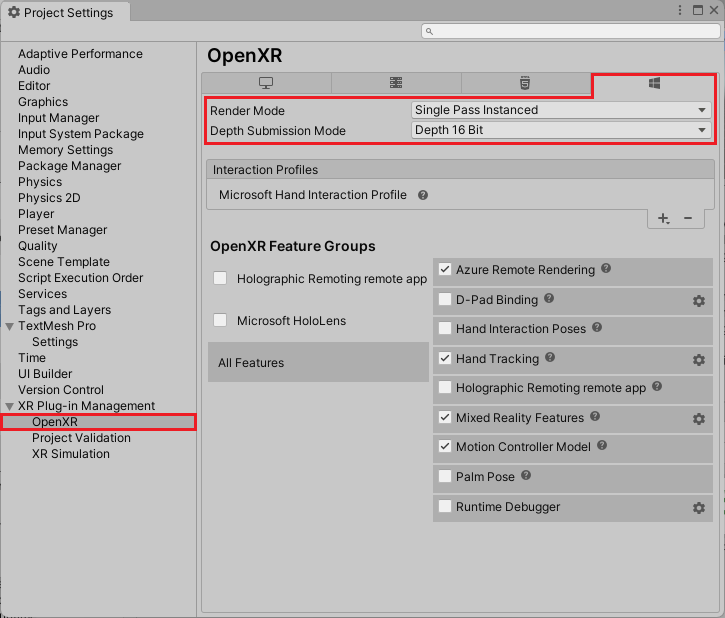
Task: Open Input System Package settings
Action: (80, 134)
